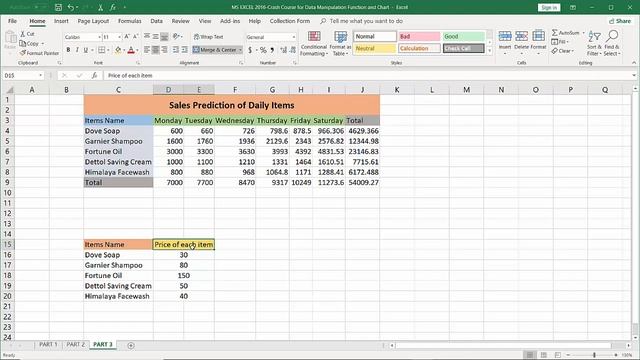Image resolution: width=640 pixels, height=360 pixels.
Task: Click the Font Color red A
Action: click(131, 50)
